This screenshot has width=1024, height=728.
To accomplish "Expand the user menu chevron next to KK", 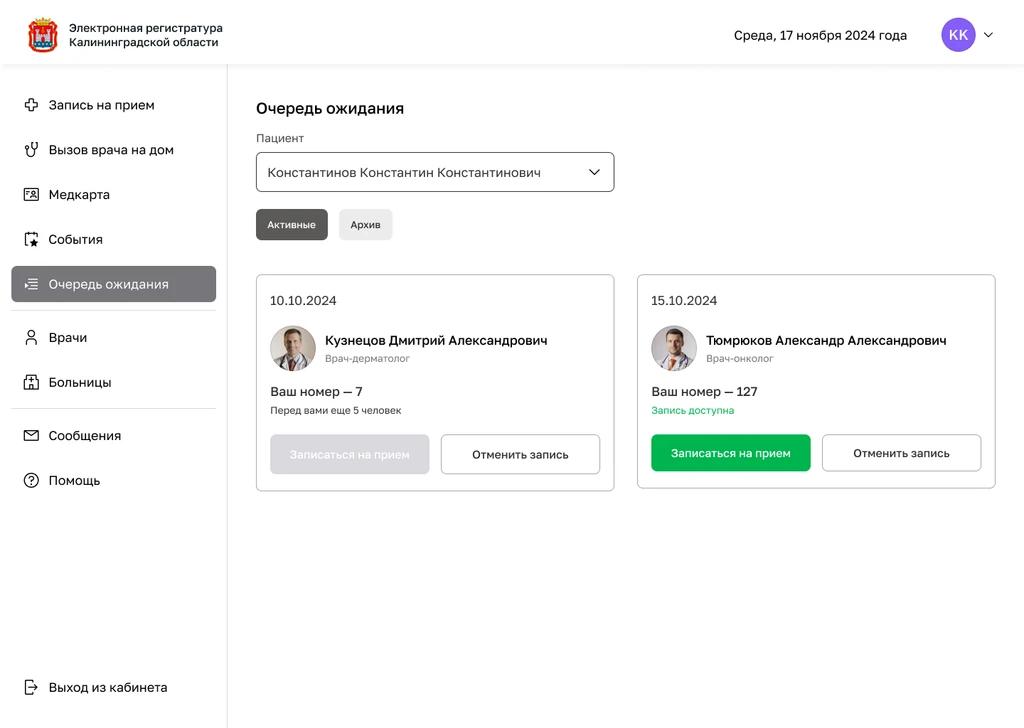I will (x=988, y=35).
